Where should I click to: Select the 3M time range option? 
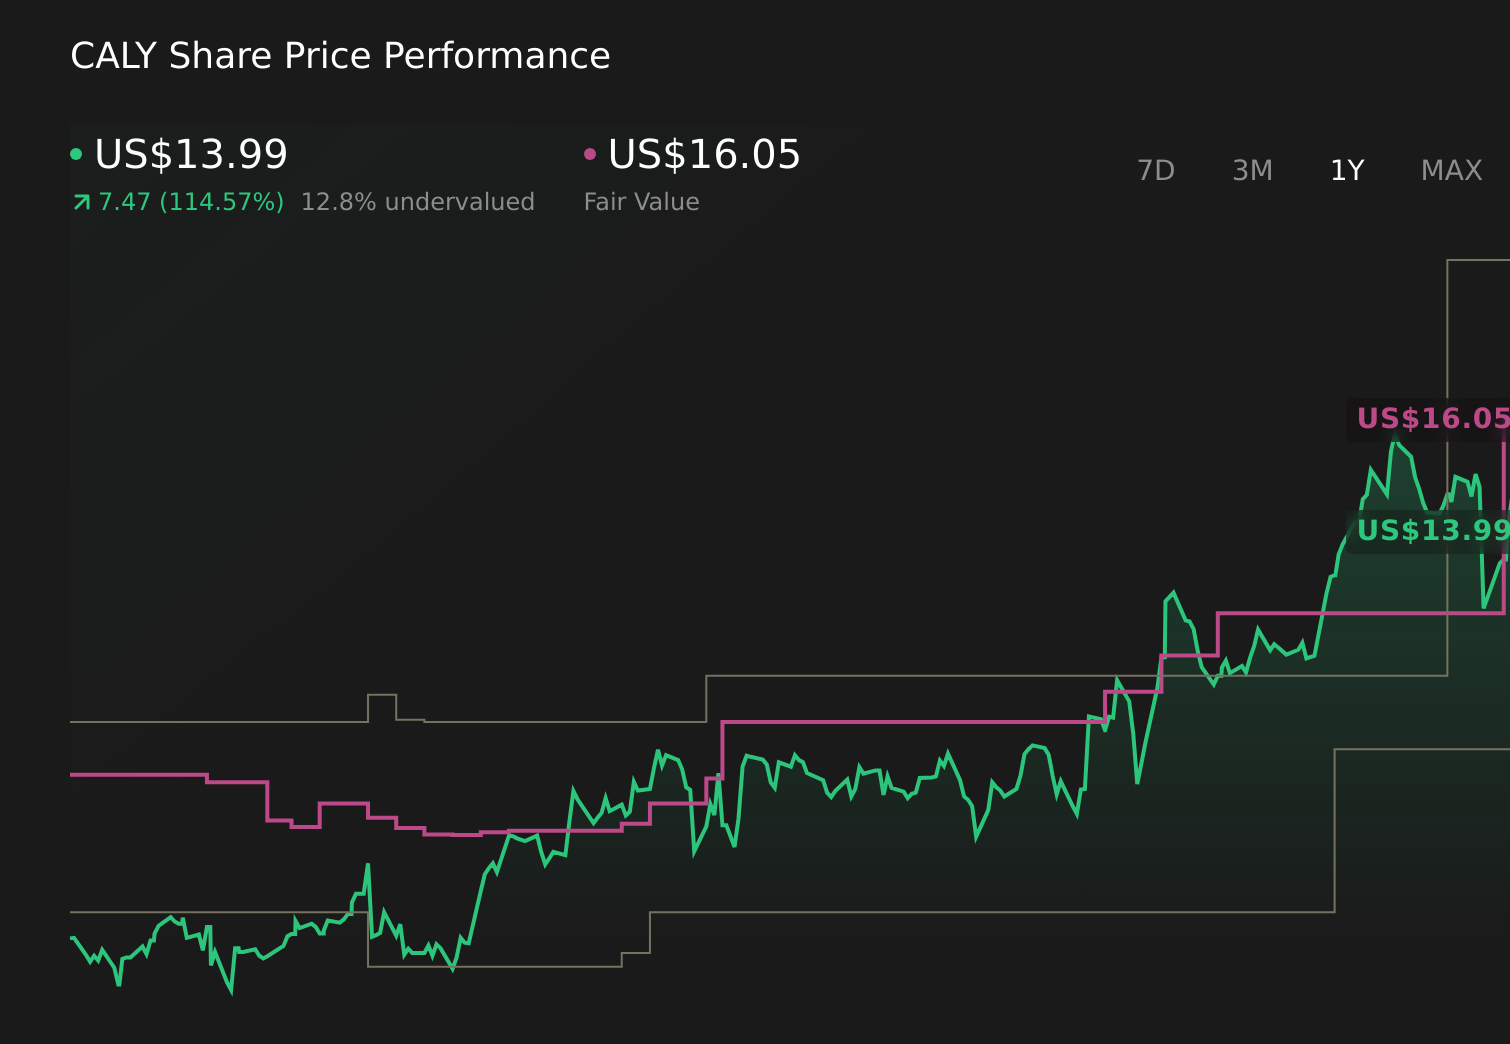pyautogui.click(x=1252, y=170)
